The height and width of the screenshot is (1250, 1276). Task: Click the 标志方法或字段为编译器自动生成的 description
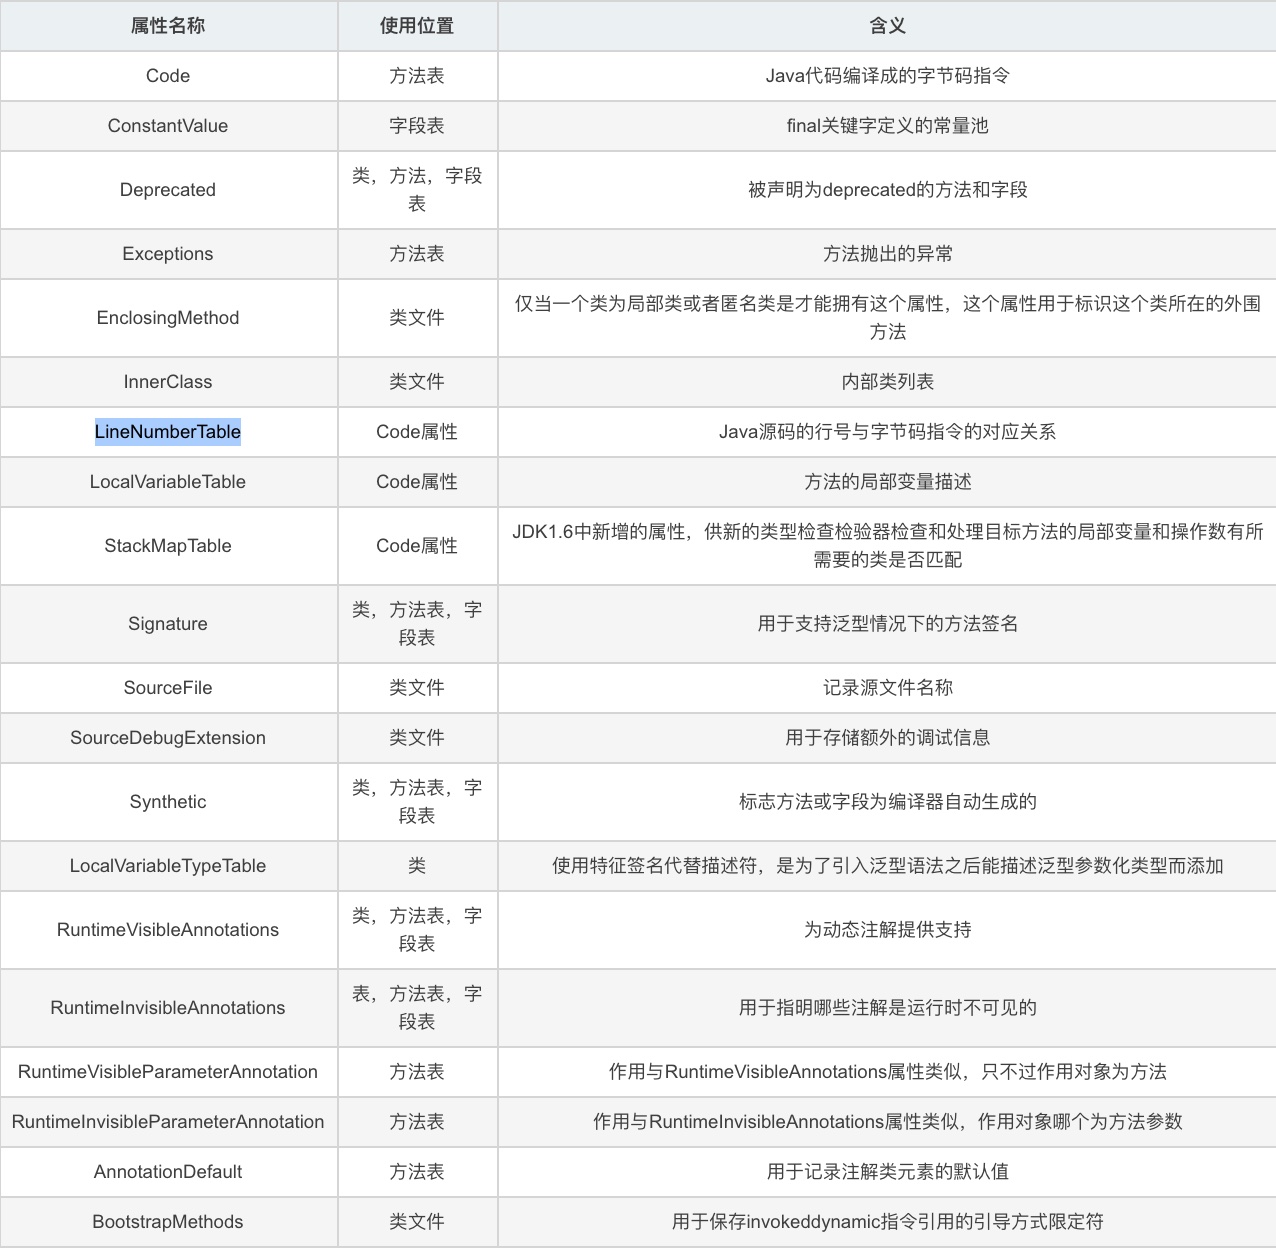click(887, 802)
